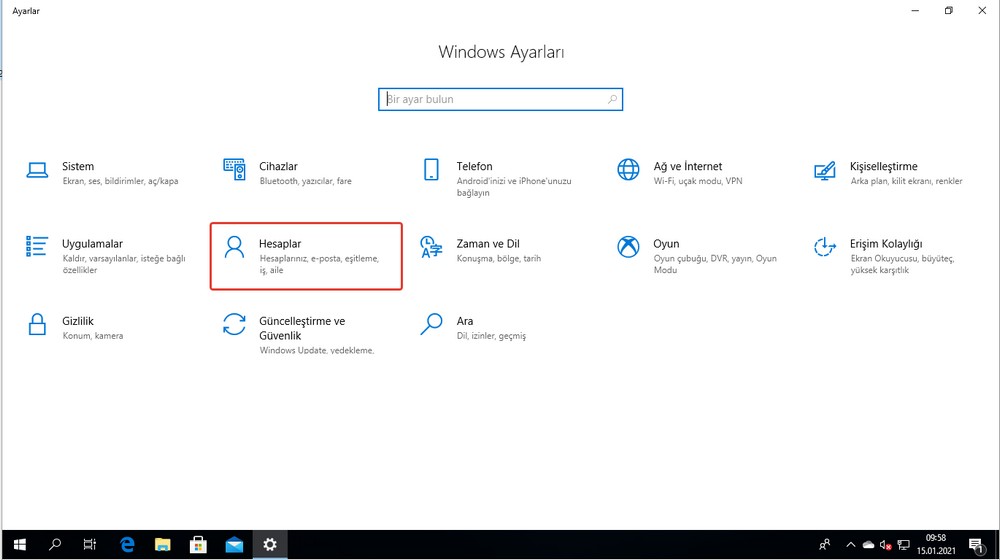
Task: Open Güncelleştirme ve Güvenlik sync icon
Action: point(234,324)
